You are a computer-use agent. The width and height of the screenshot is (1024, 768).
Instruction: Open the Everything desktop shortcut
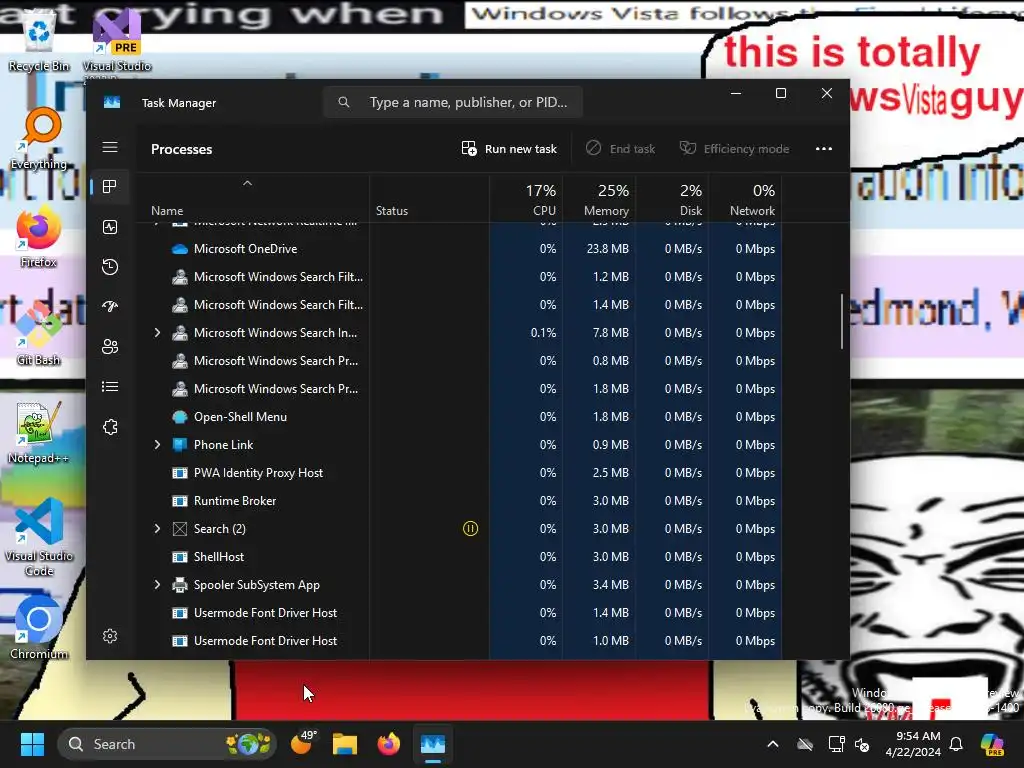click(x=39, y=140)
